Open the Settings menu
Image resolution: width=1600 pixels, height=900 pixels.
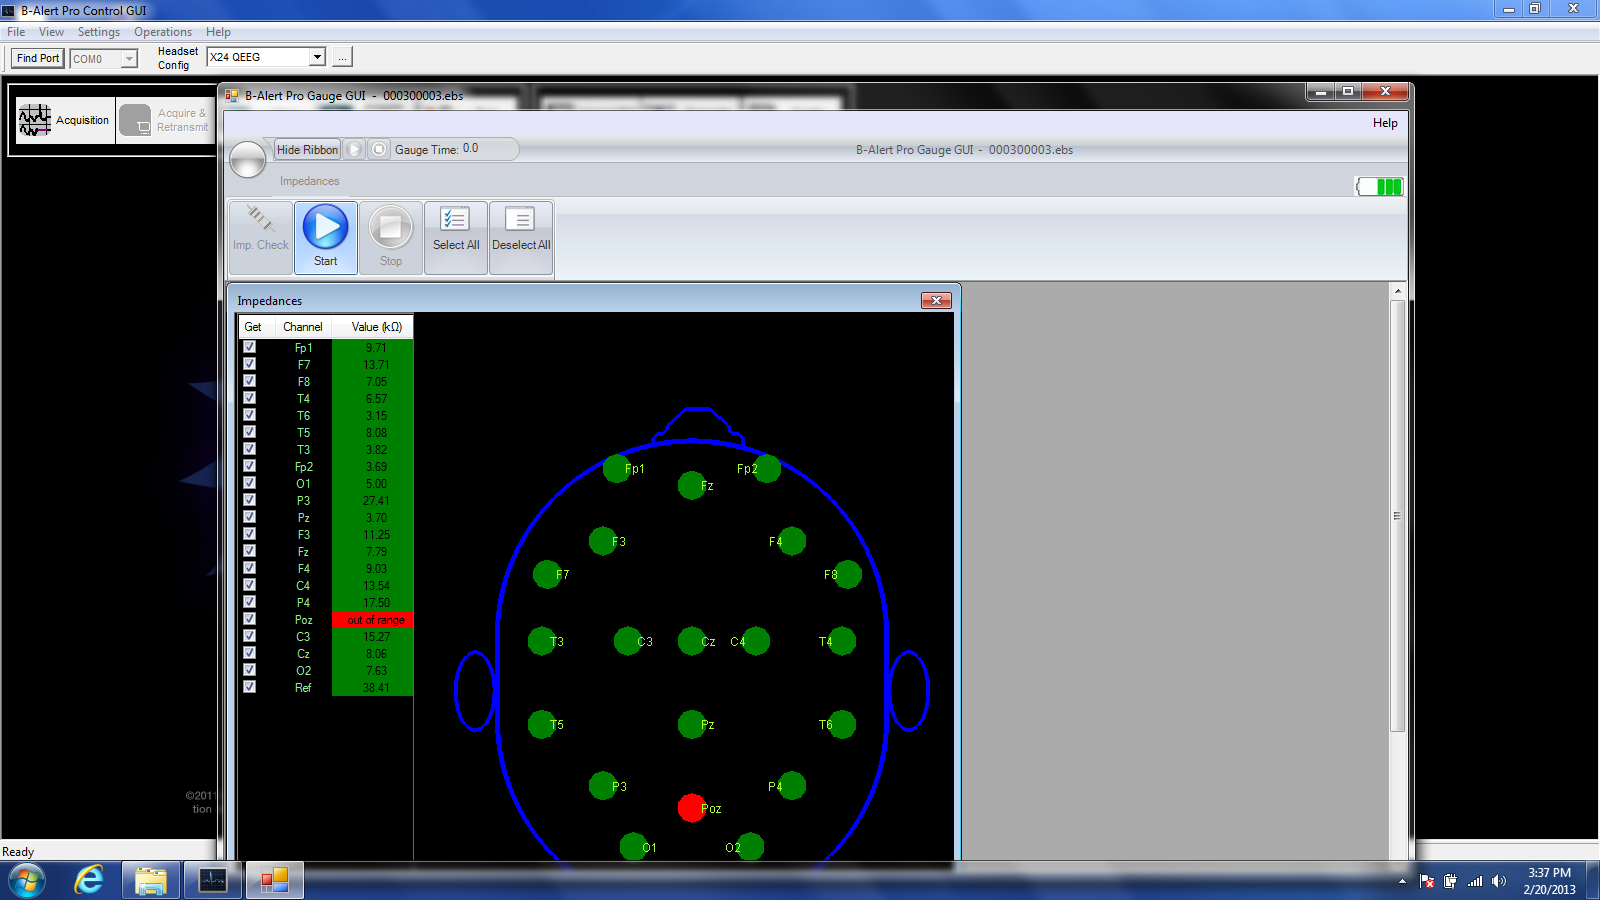98,32
